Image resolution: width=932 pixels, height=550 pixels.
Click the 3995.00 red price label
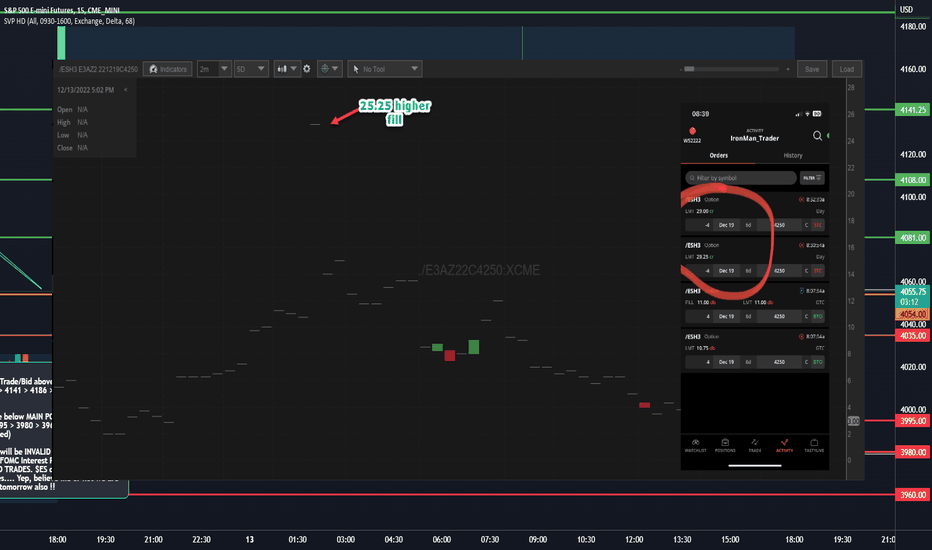coord(912,421)
